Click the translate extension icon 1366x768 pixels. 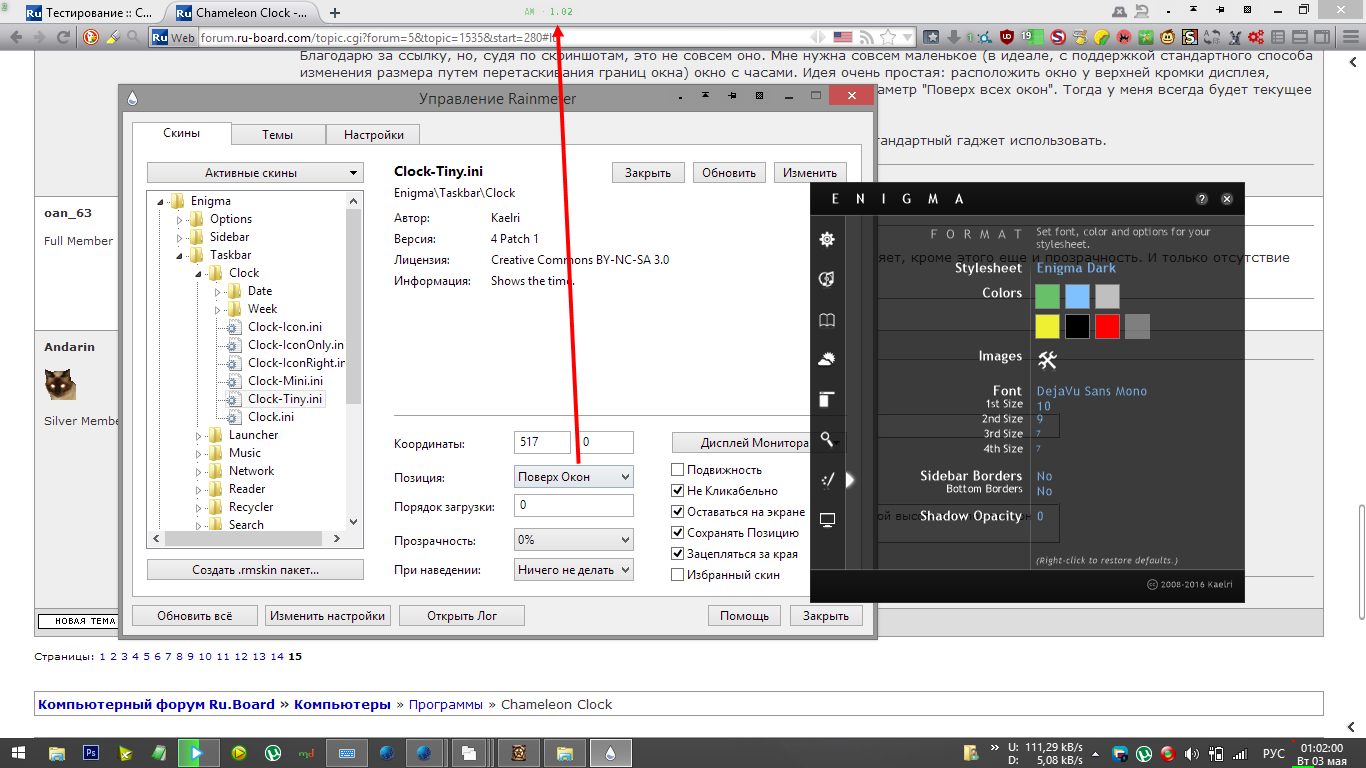[1211, 37]
